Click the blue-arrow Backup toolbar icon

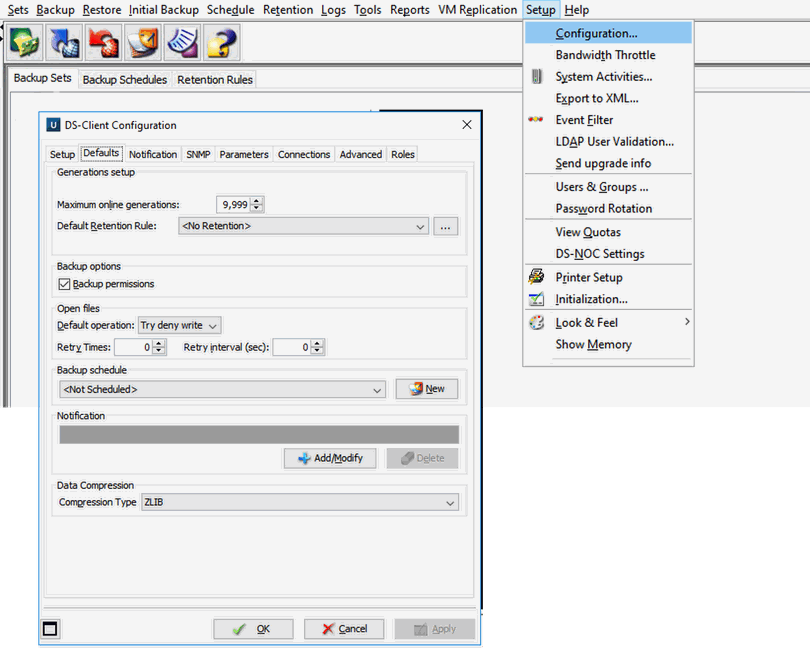coord(64,42)
